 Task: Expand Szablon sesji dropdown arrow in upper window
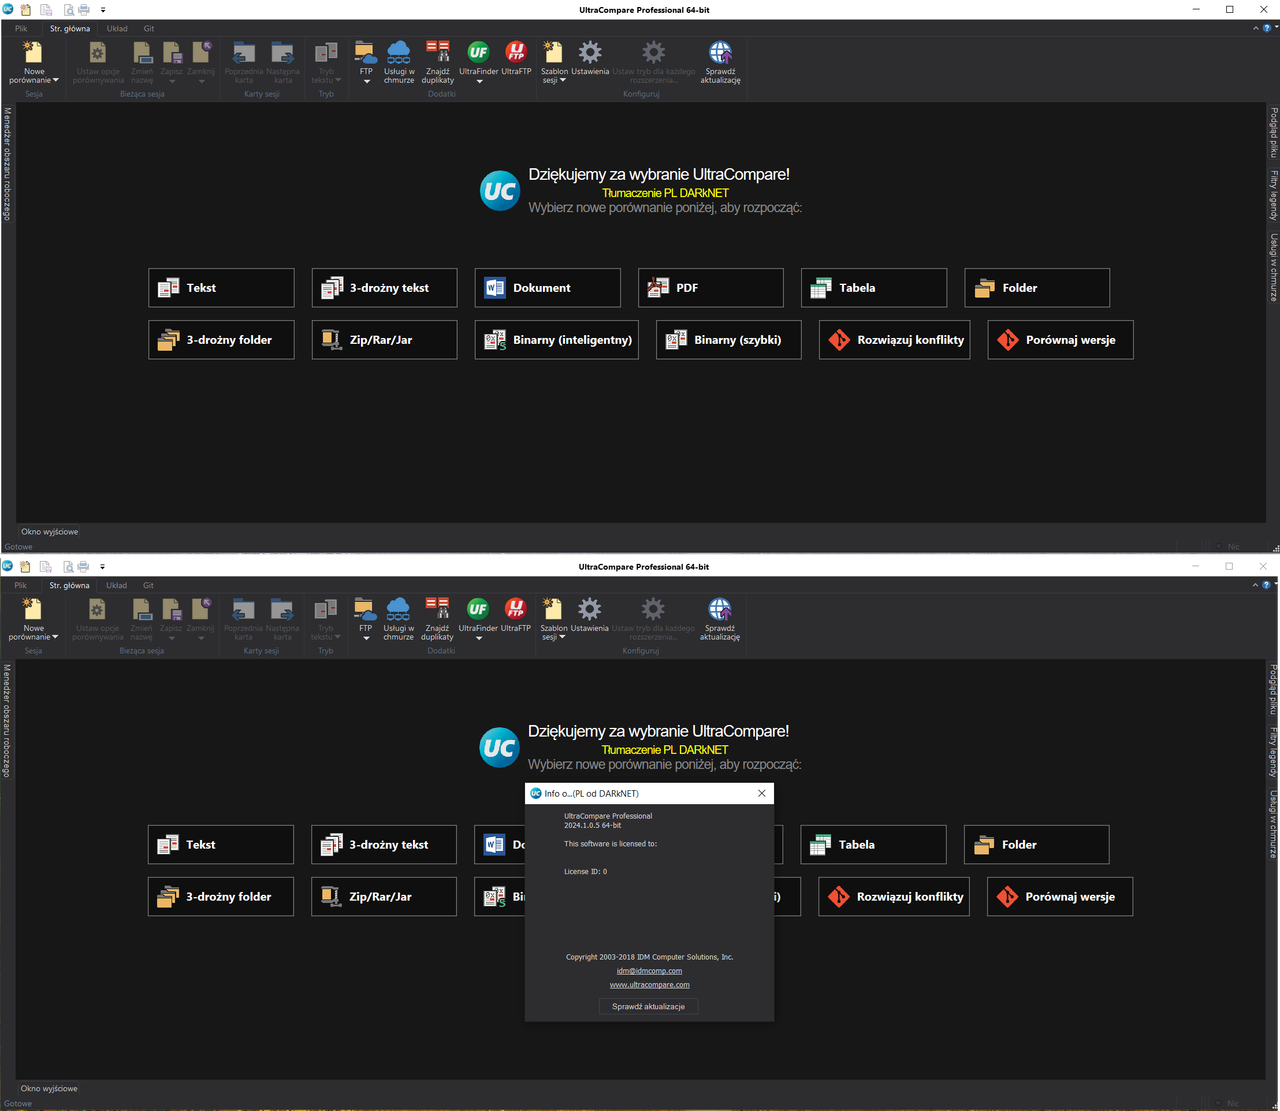click(x=563, y=80)
